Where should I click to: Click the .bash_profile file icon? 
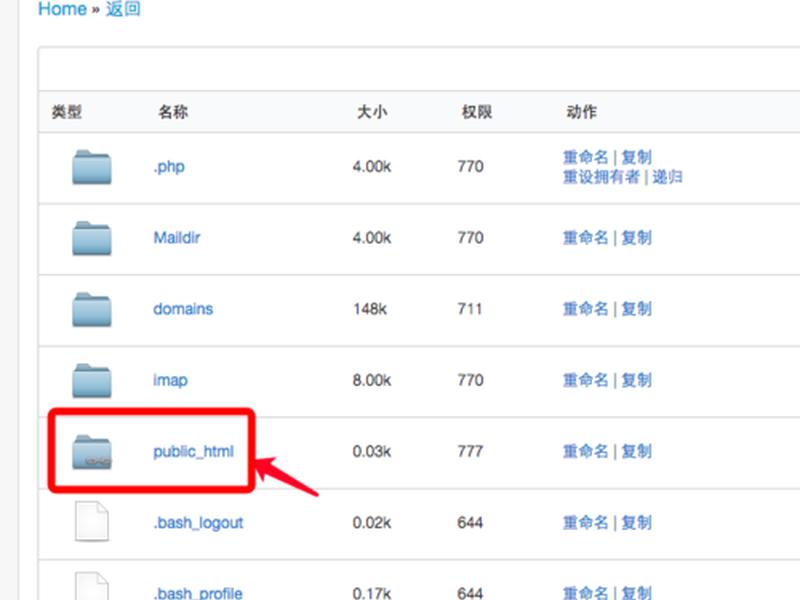pos(92,586)
